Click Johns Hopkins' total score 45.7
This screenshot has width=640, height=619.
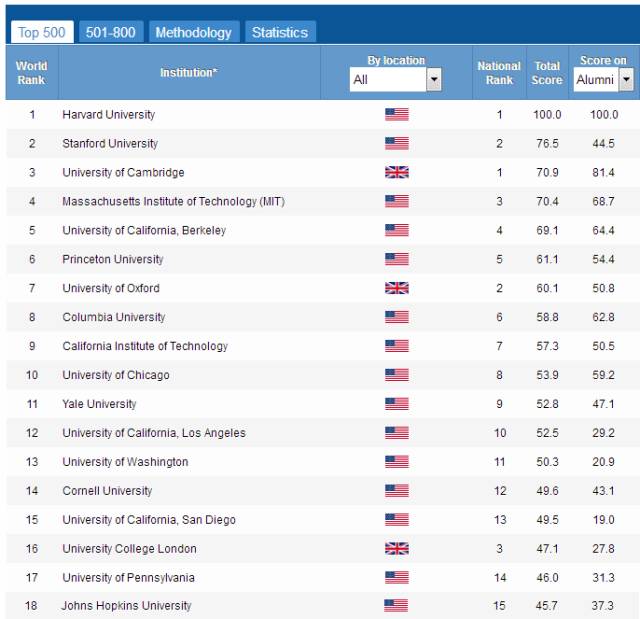click(547, 606)
